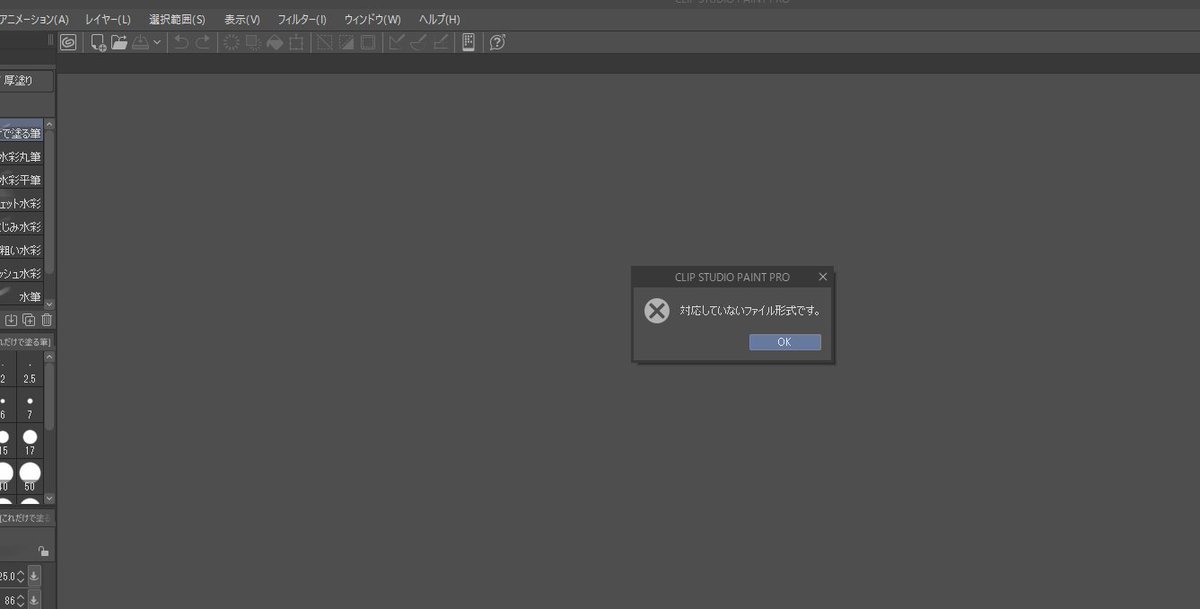Image resolution: width=1200 pixels, height=609 pixels.
Task: Click the delete sub tool trash icon
Action: coord(46,320)
